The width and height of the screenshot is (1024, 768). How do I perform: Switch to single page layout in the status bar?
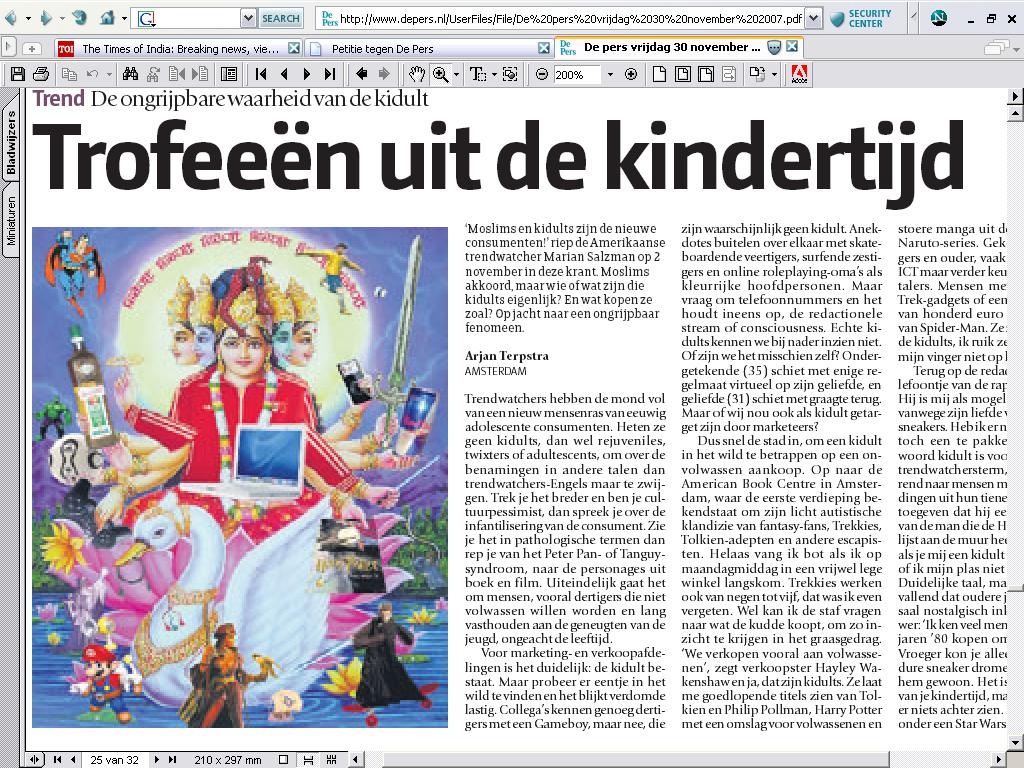tap(285, 760)
